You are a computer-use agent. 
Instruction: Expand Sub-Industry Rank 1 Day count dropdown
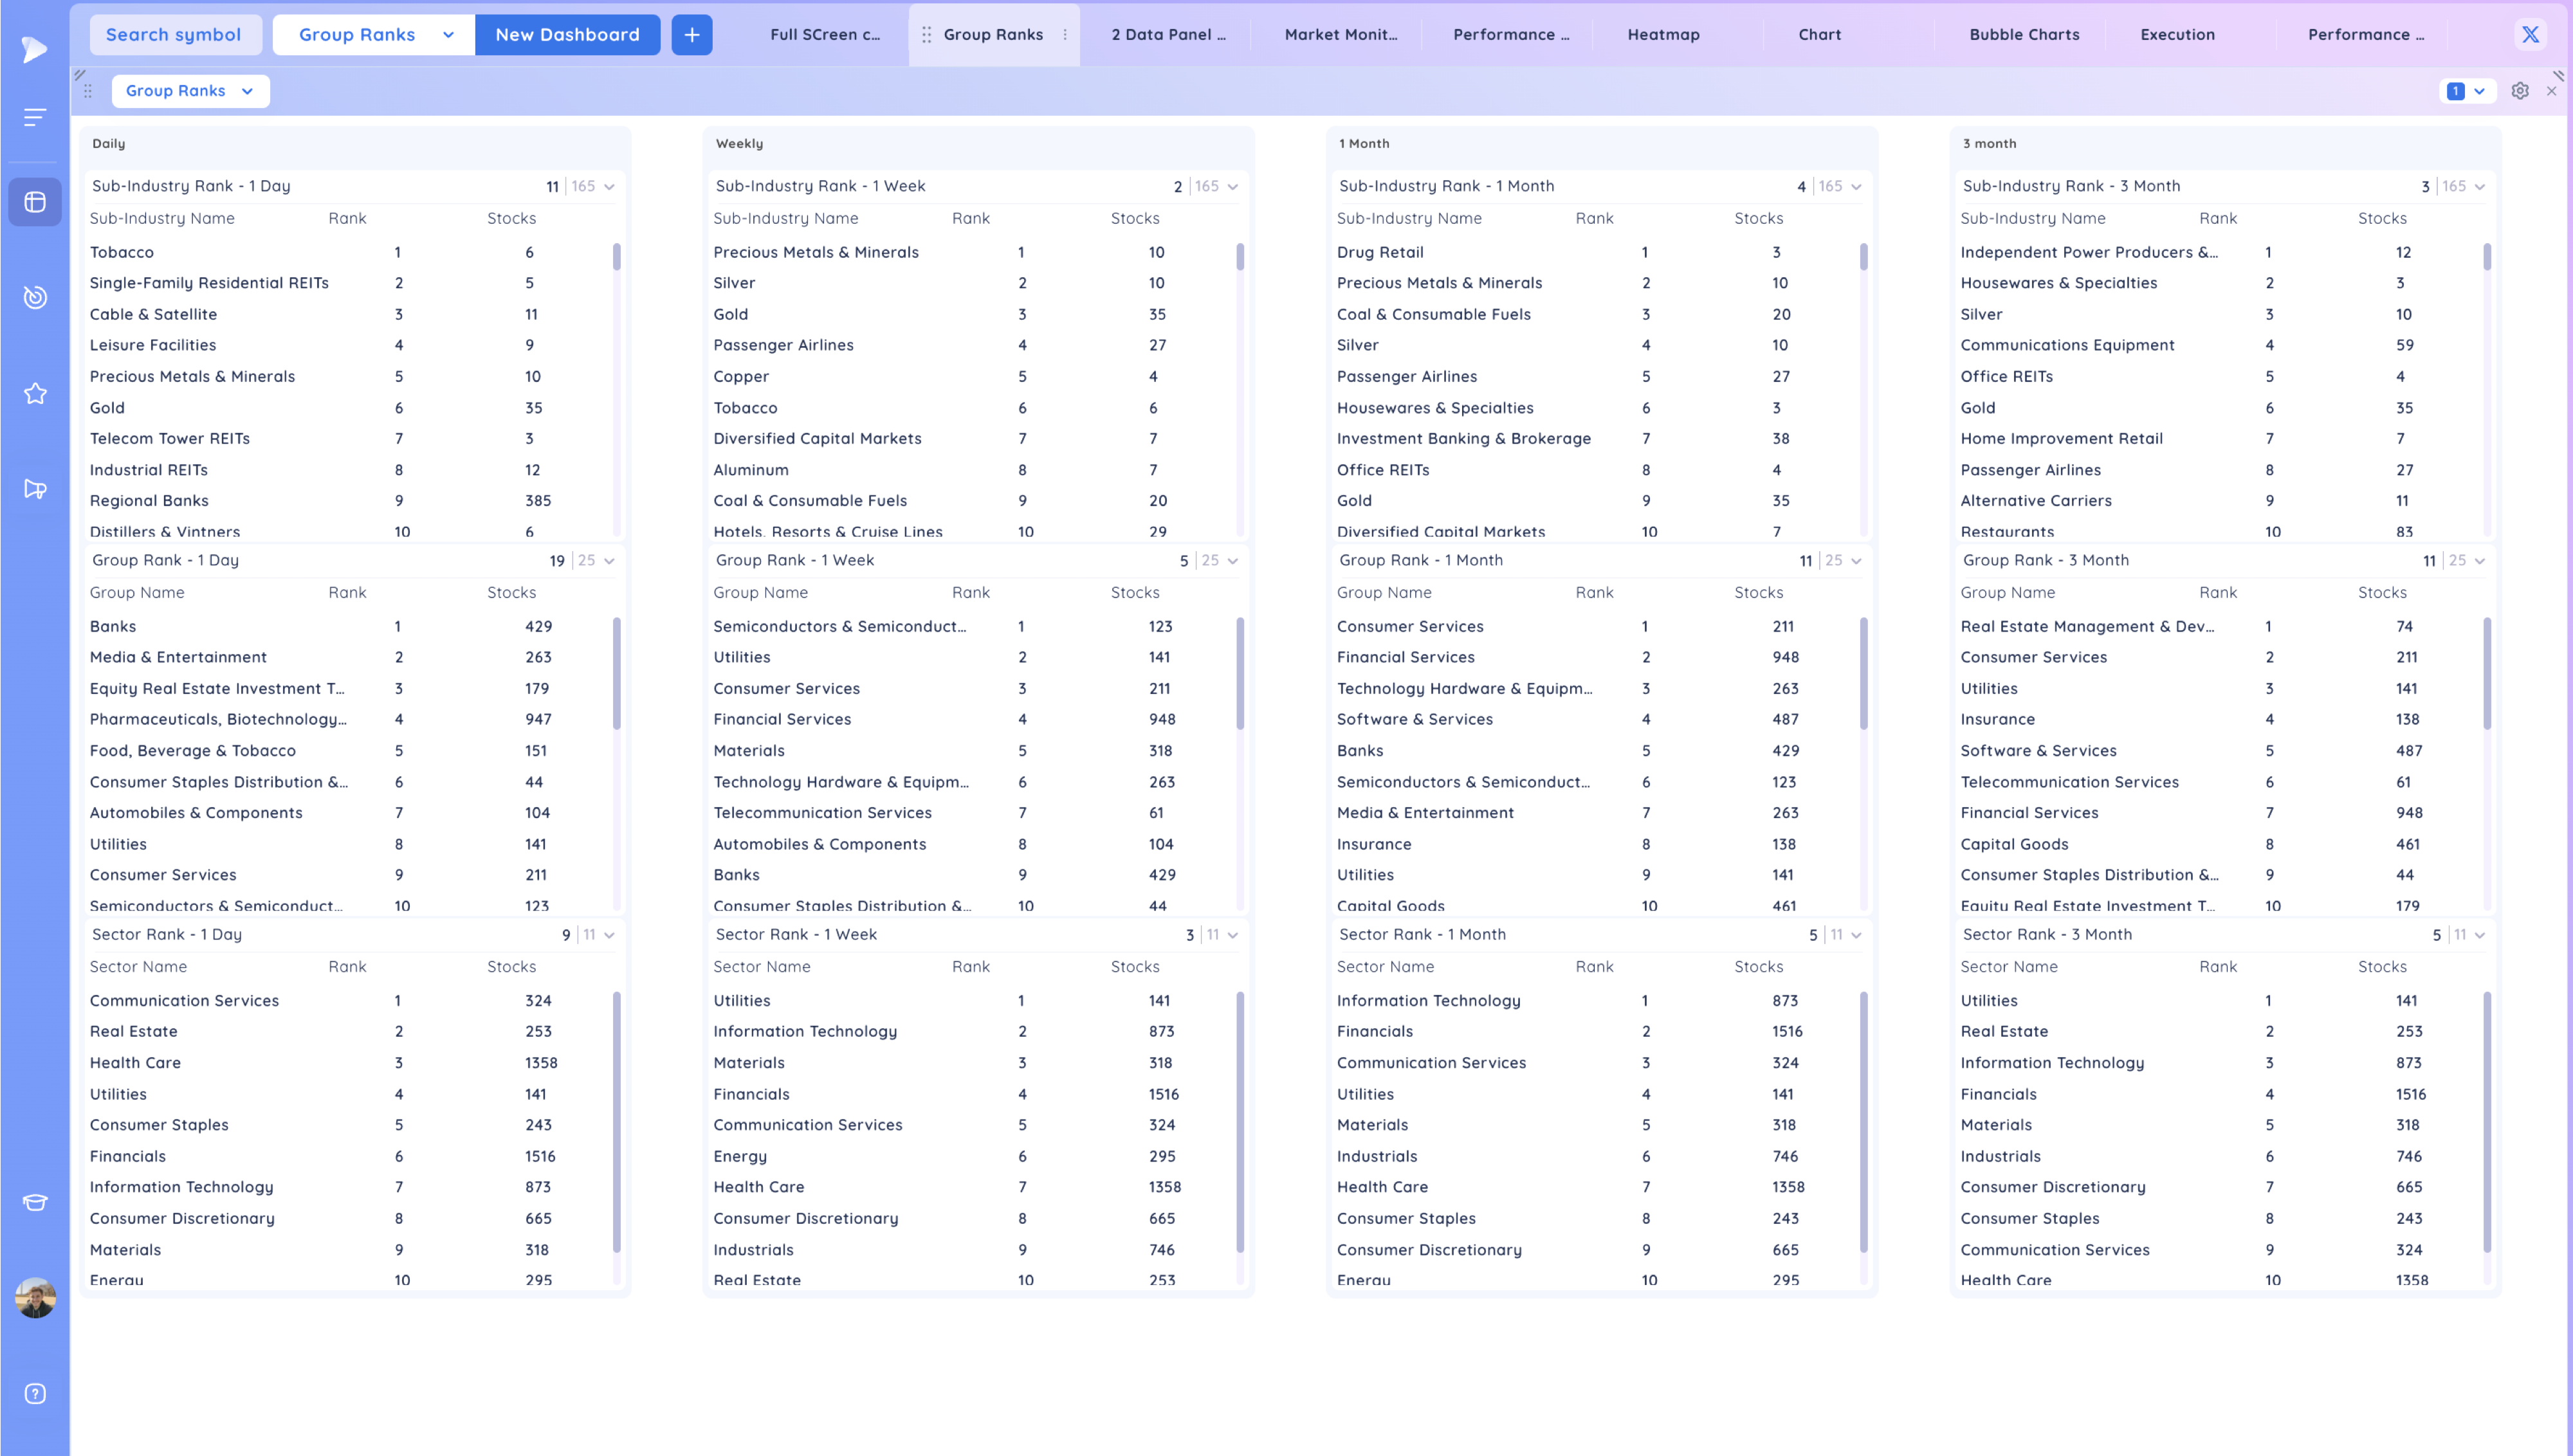click(609, 187)
